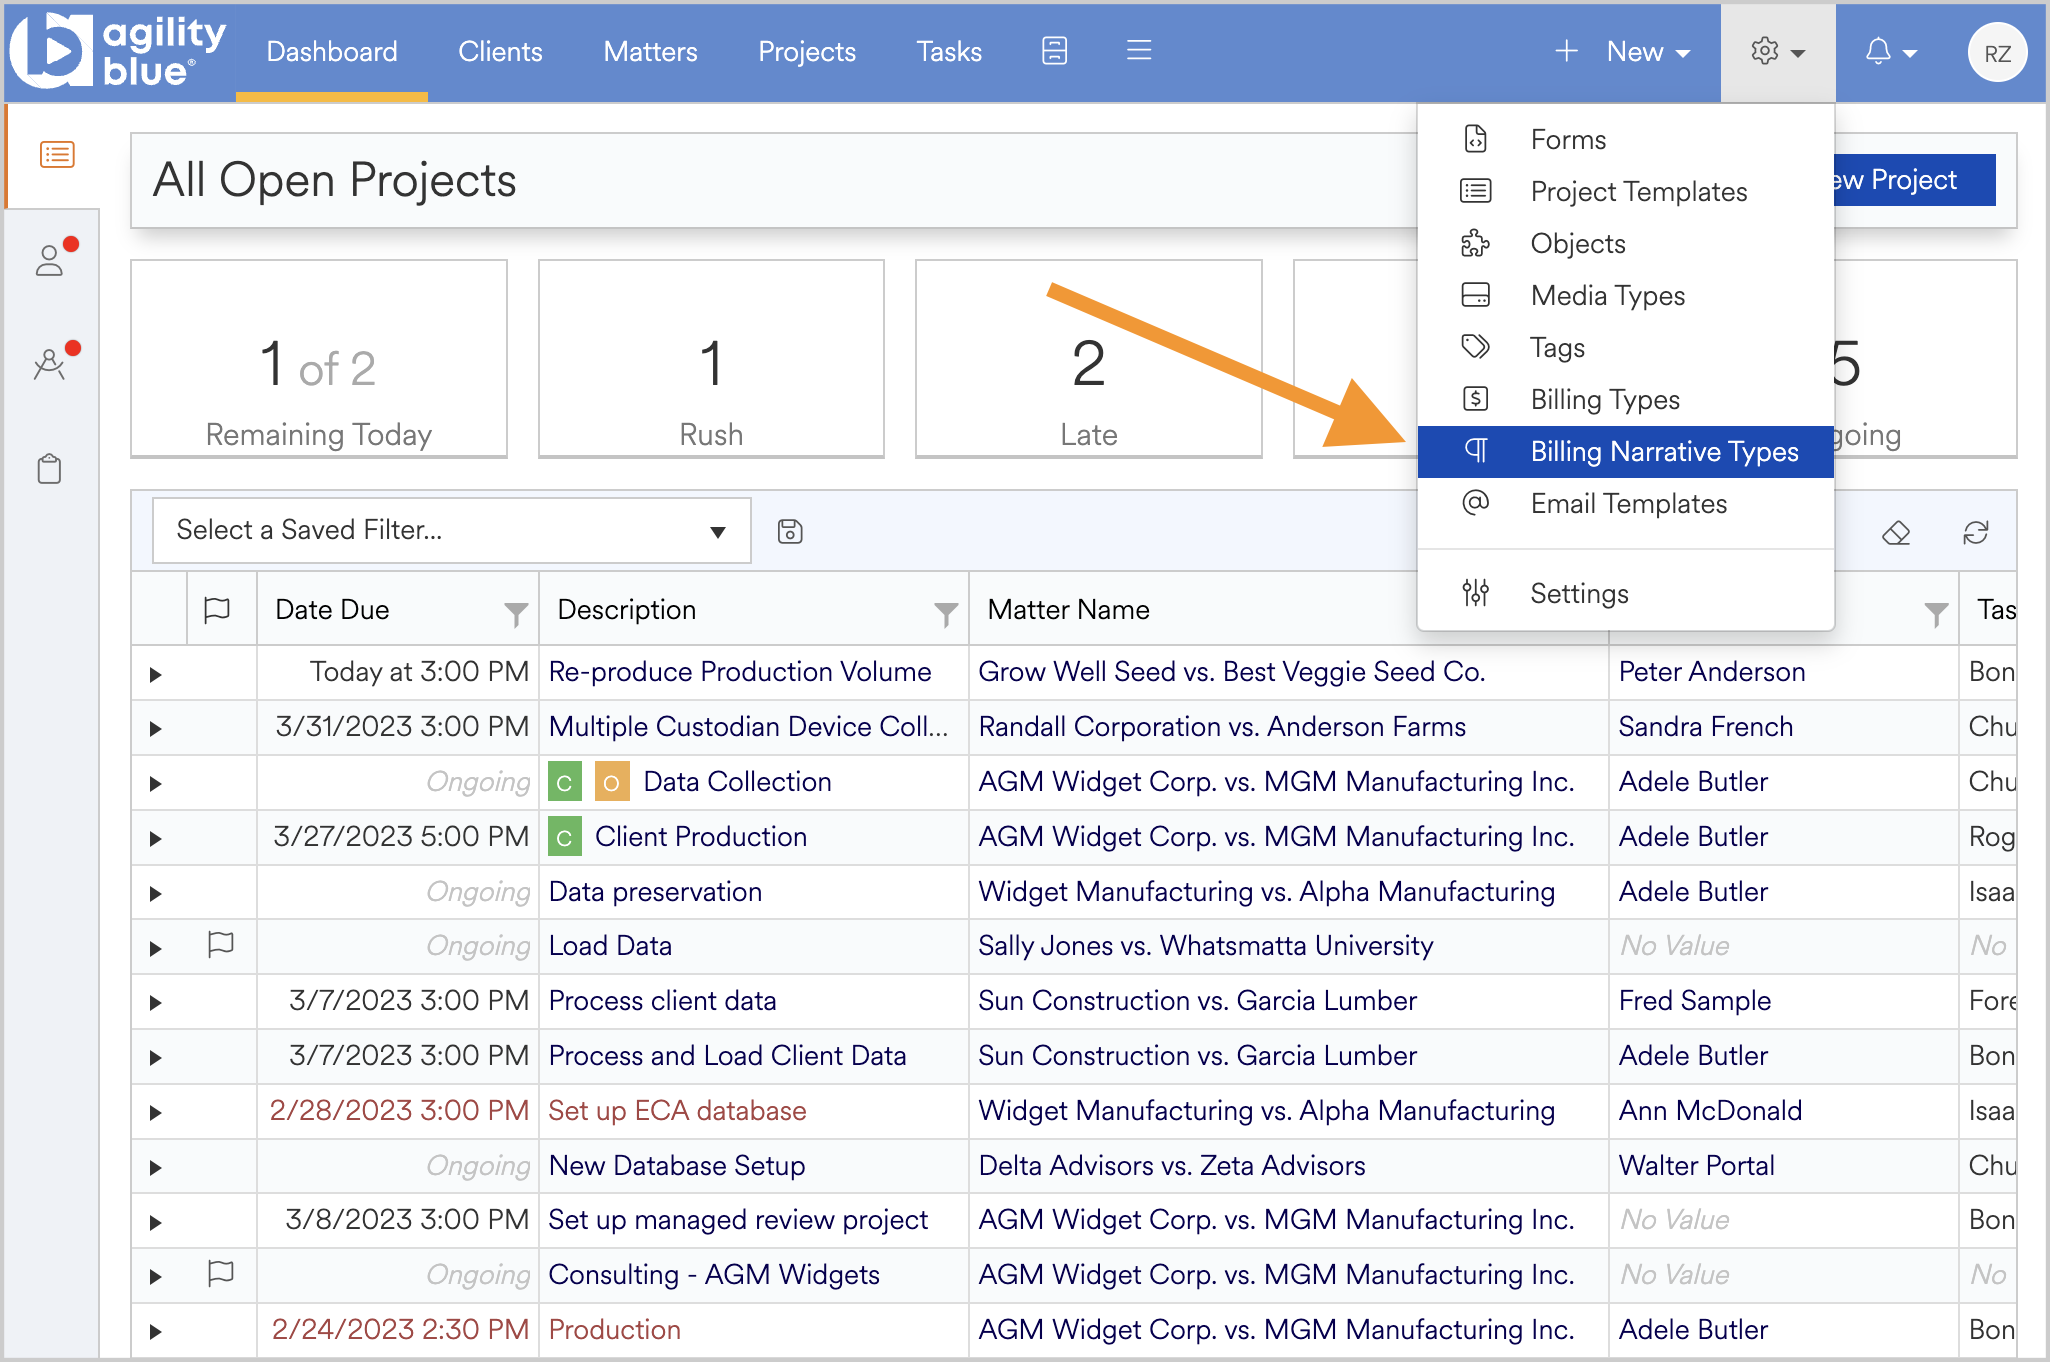Click the Rush summary card
Image resolution: width=2050 pixels, height=1362 pixels.
pos(711,359)
